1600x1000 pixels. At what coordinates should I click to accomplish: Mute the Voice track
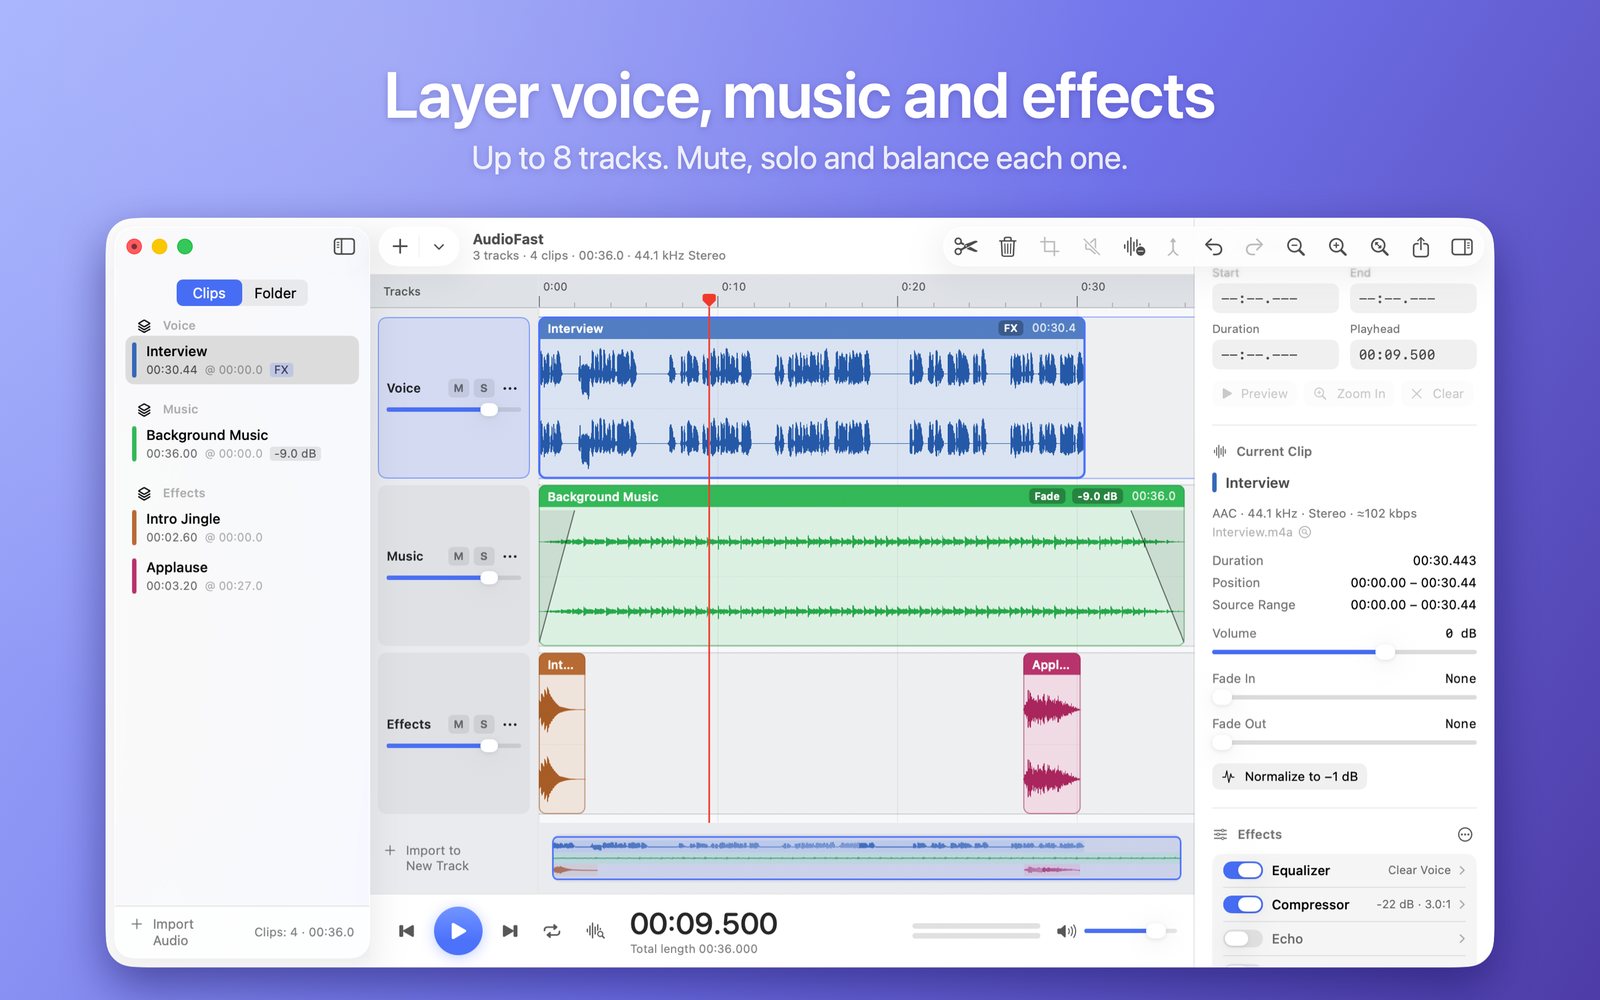coord(458,388)
